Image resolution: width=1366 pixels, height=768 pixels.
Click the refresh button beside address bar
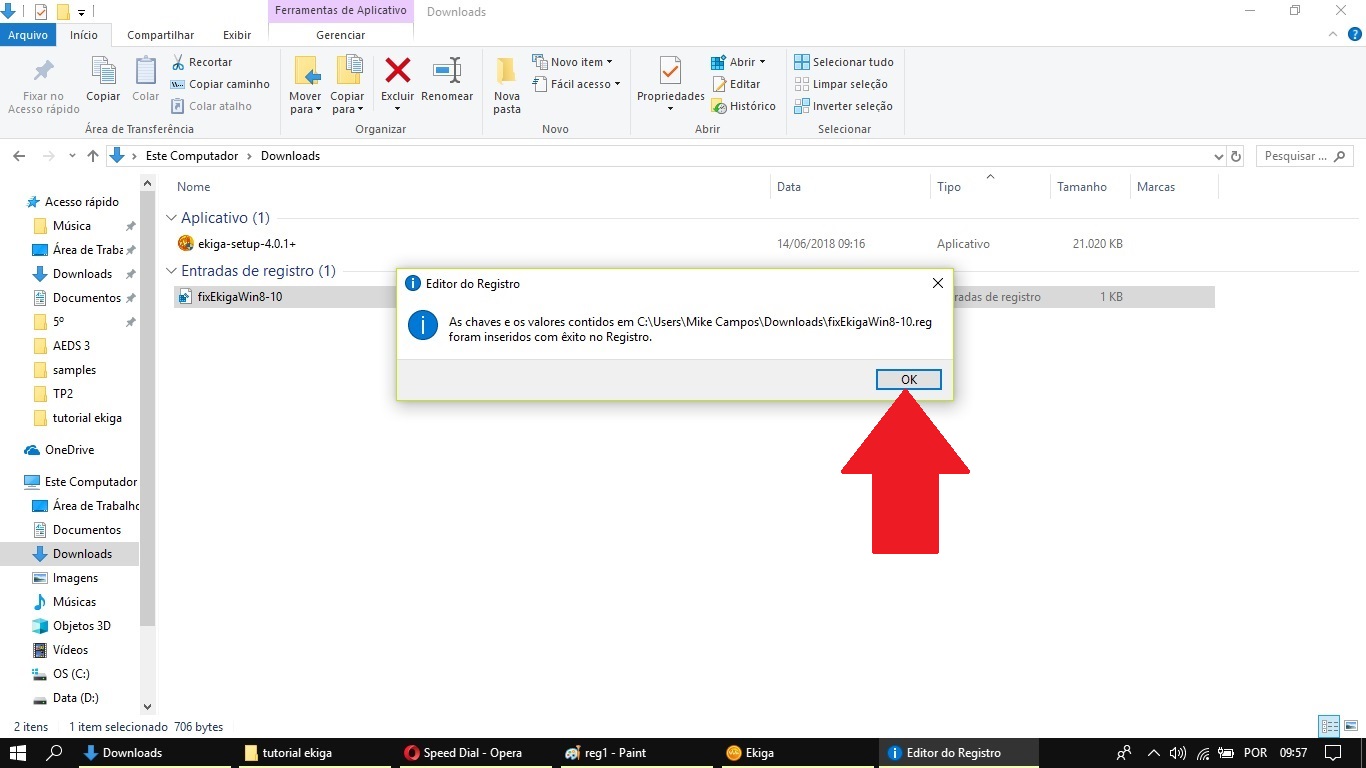click(x=1236, y=156)
